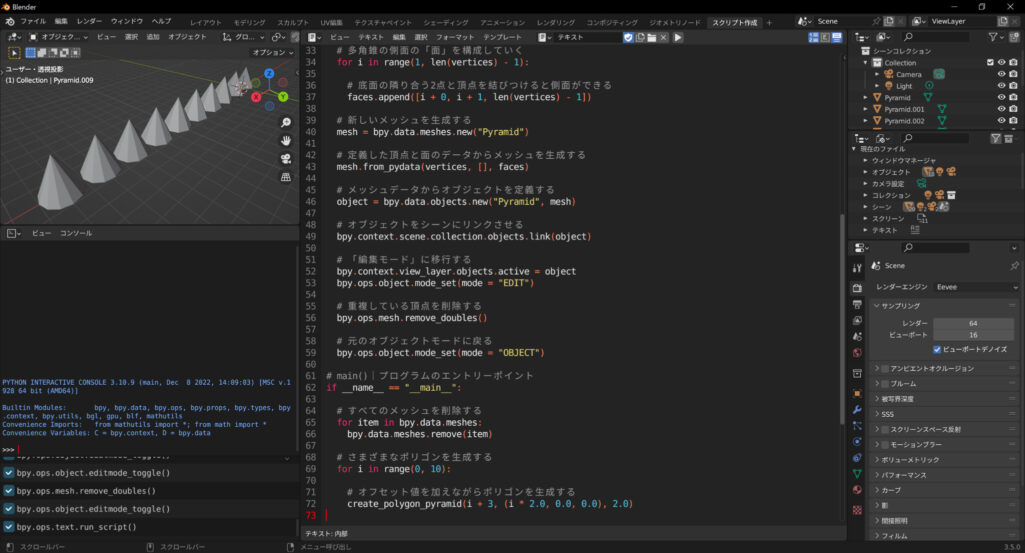1025x553 pixels.
Task: Click the pan hand gizmo in viewport
Action: pos(286,141)
